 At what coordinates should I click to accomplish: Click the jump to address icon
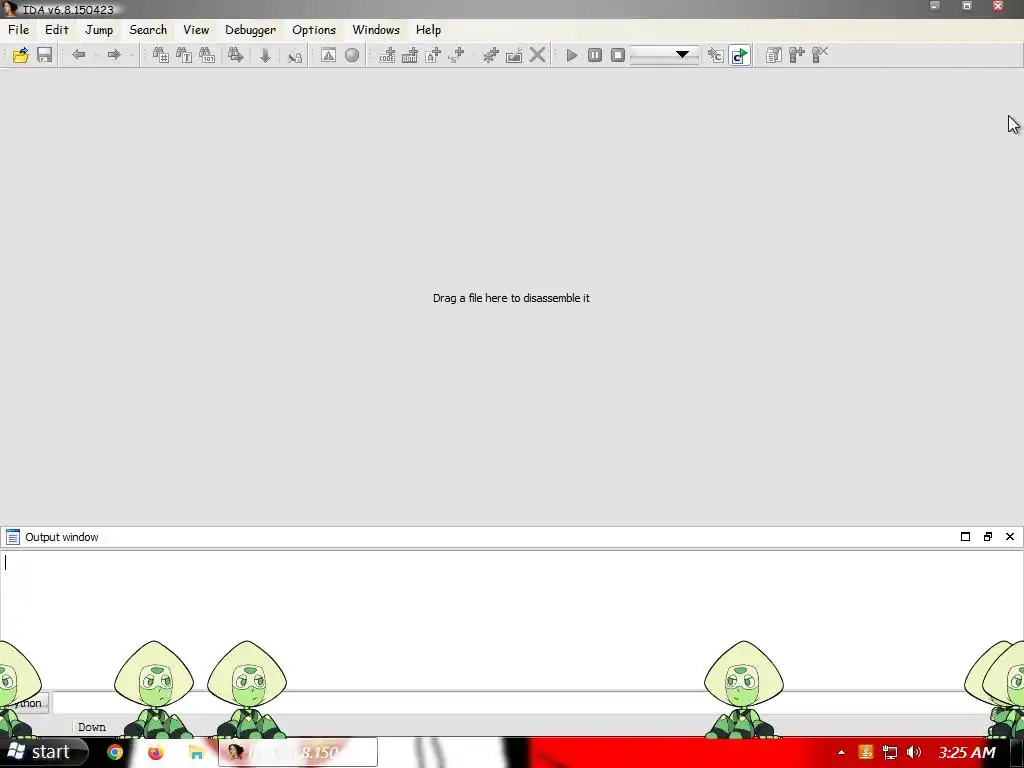[x=295, y=56]
